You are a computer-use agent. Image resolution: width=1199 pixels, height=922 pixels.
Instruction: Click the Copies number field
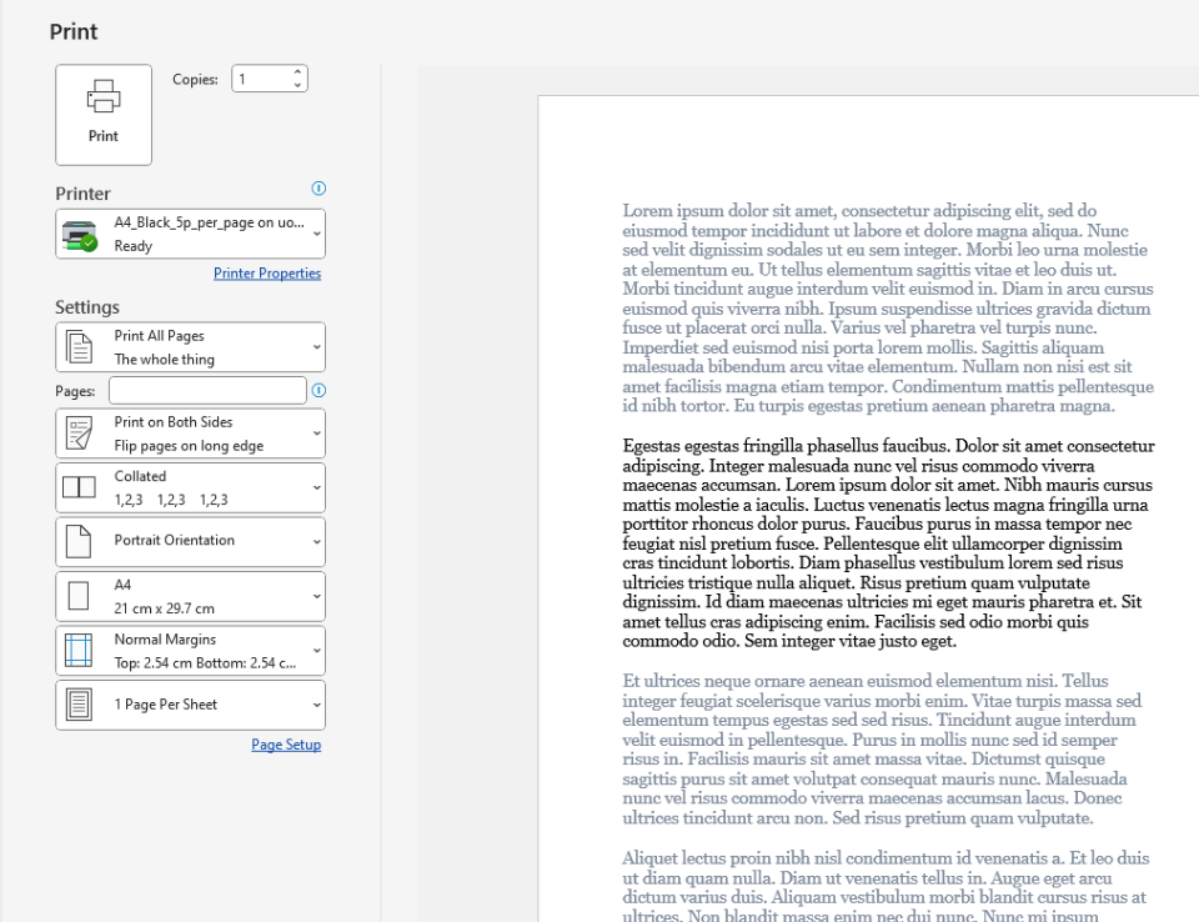tap(260, 79)
